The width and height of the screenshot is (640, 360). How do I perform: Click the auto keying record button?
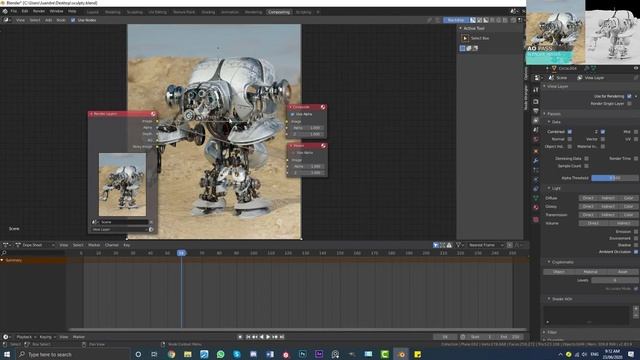(240, 337)
